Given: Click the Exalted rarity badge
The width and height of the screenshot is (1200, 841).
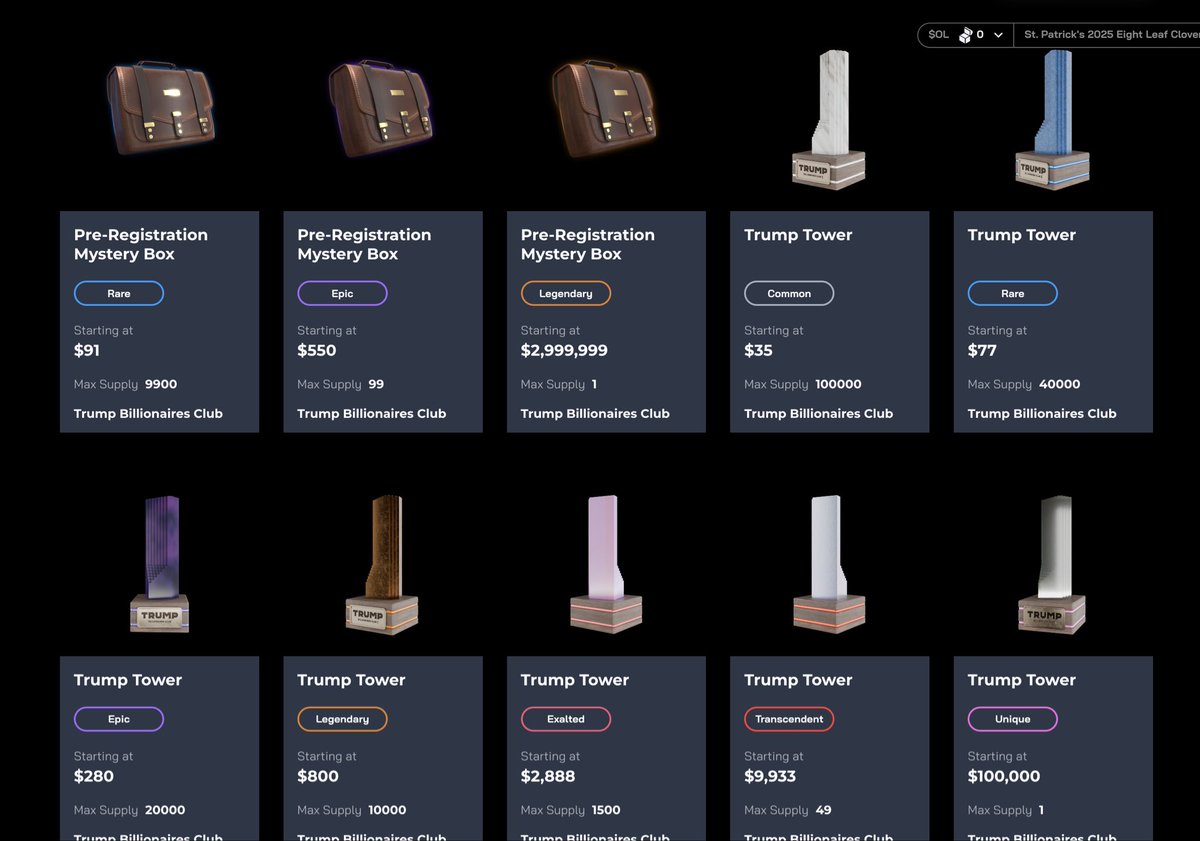Looking at the screenshot, I should pyautogui.click(x=566, y=719).
